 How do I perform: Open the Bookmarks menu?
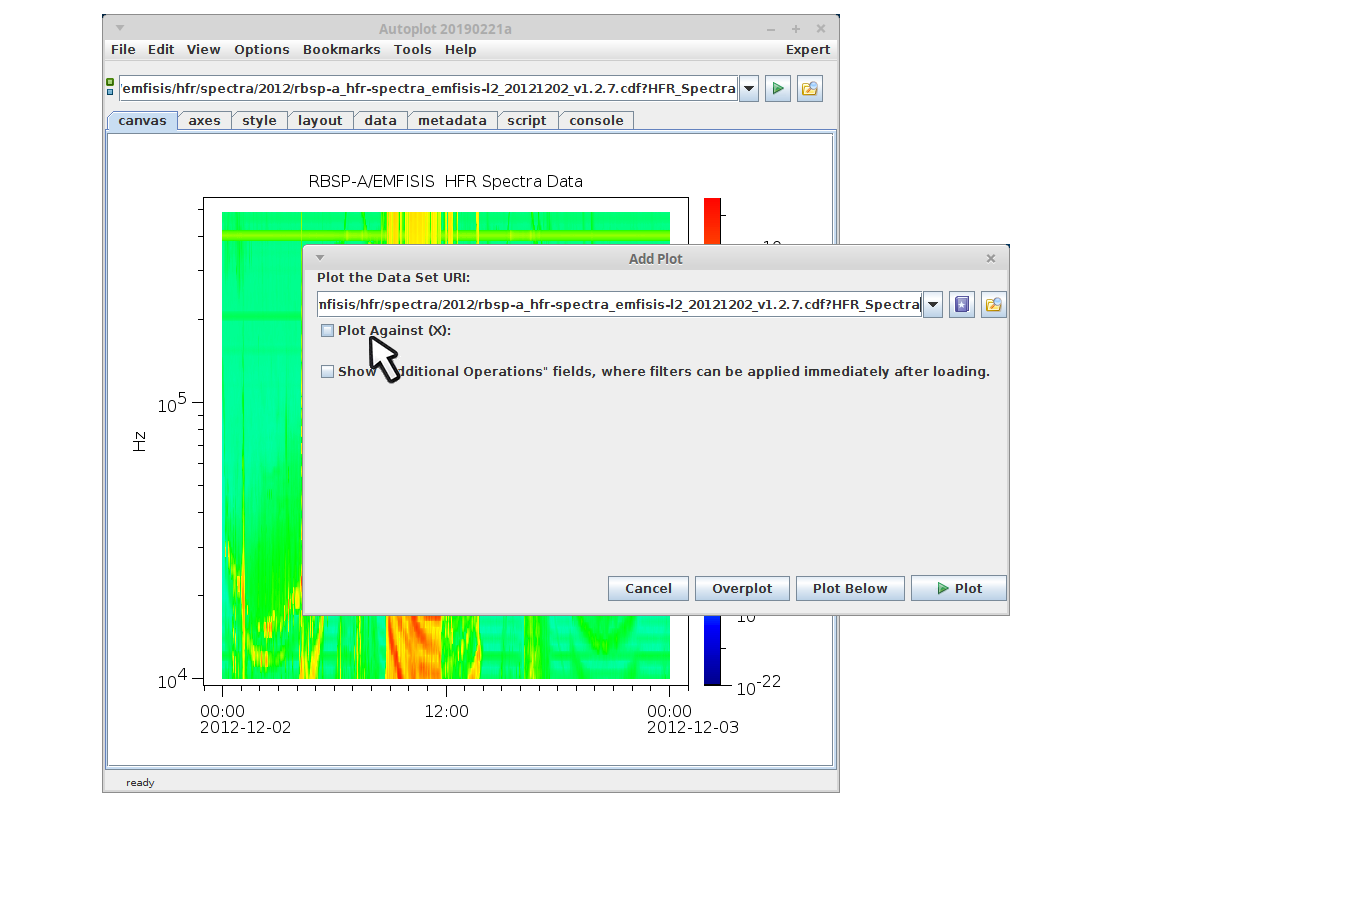pyautogui.click(x=341, y=50)
